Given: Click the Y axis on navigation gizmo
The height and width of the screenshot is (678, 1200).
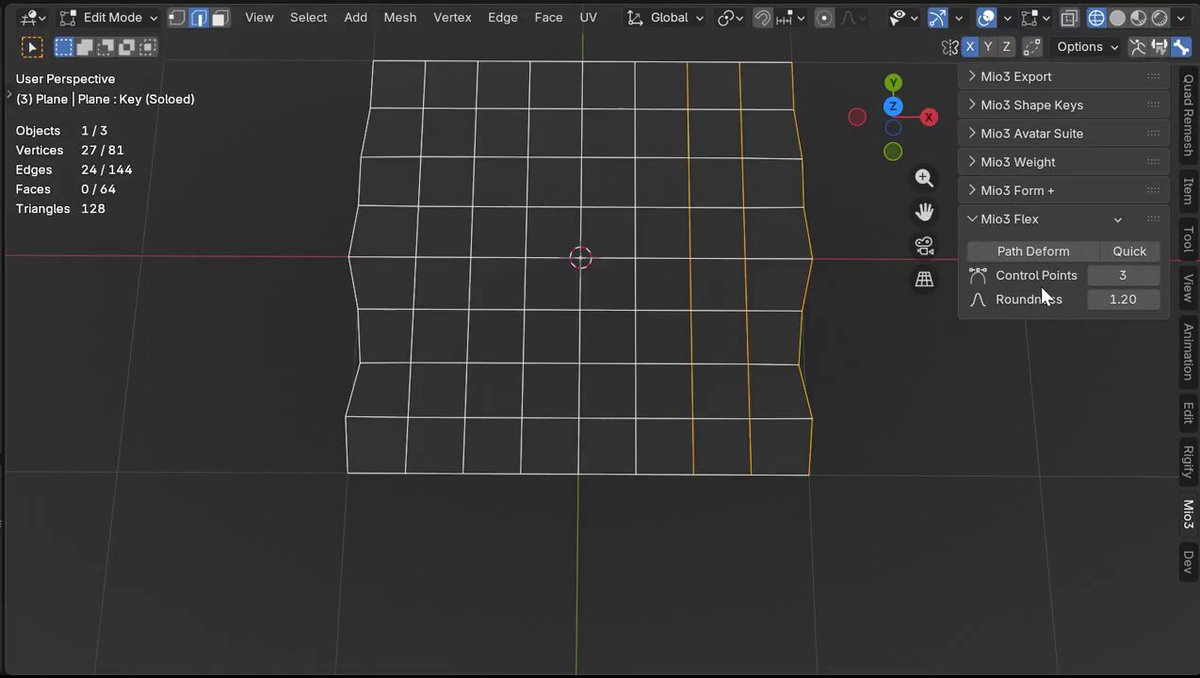Looking at the screenshot, I should 893,83.
